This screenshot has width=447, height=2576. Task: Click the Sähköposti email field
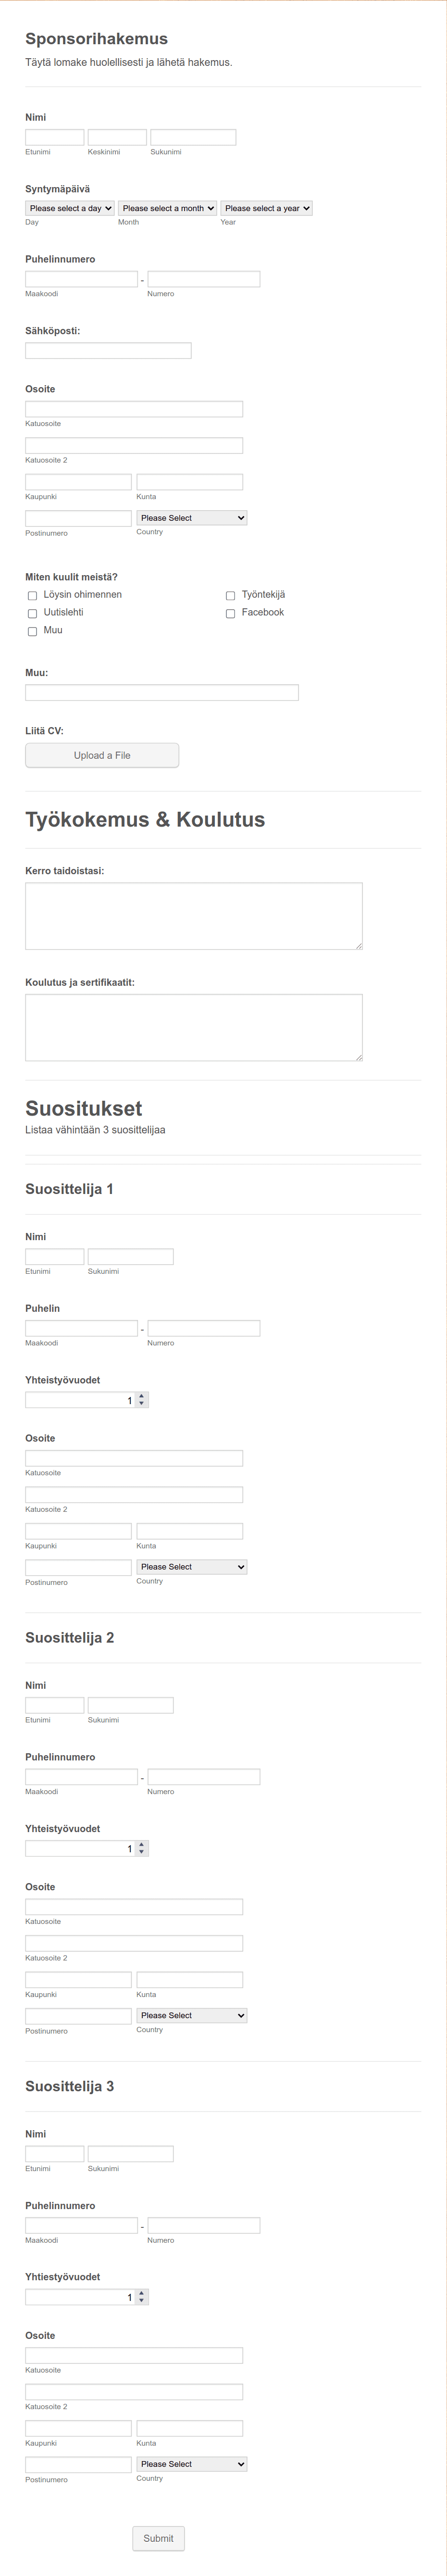point(108,351)
